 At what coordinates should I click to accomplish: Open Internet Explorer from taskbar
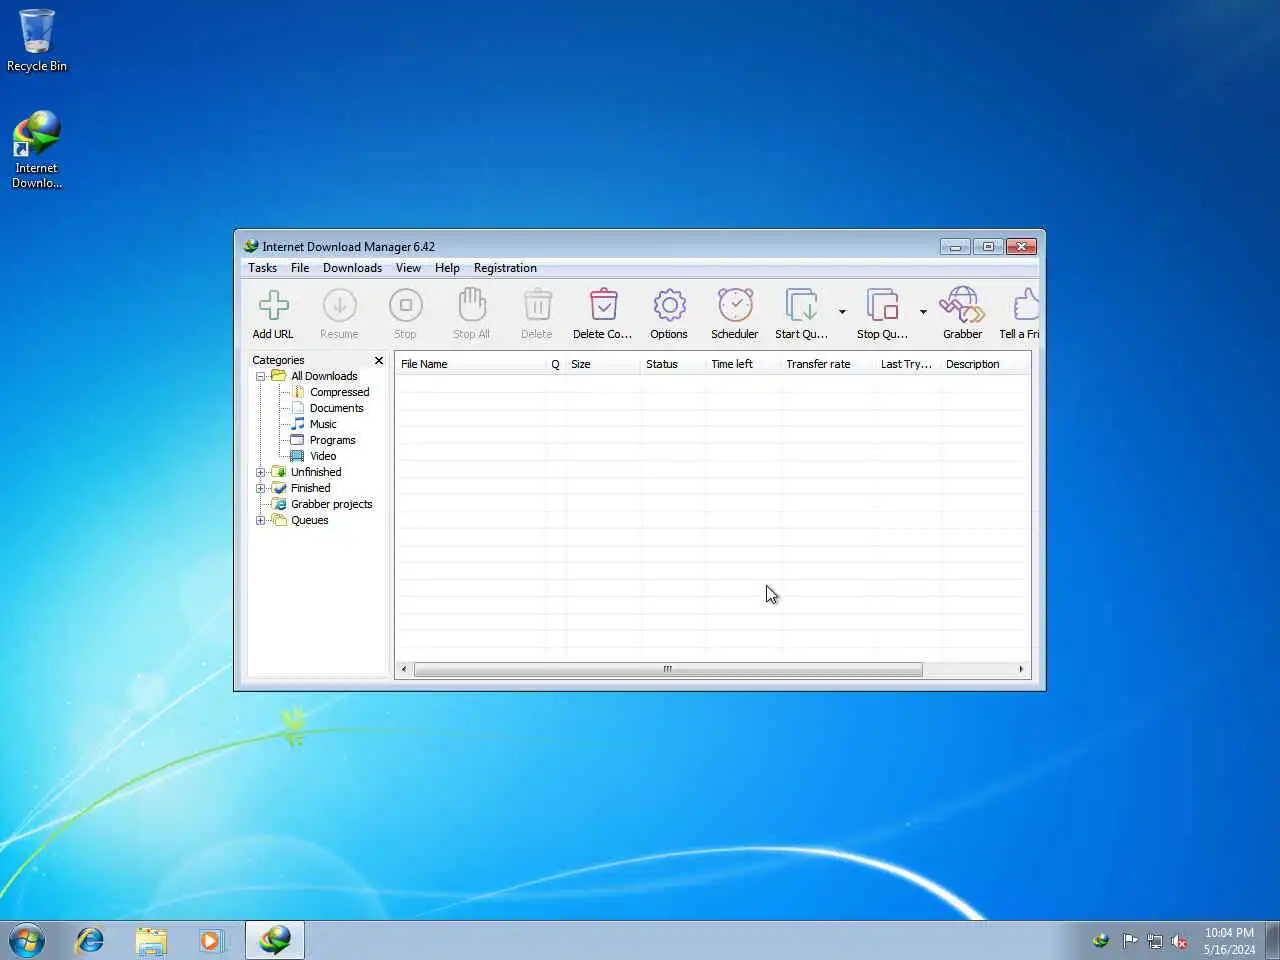pyautogui.click(x=90, y=940)
